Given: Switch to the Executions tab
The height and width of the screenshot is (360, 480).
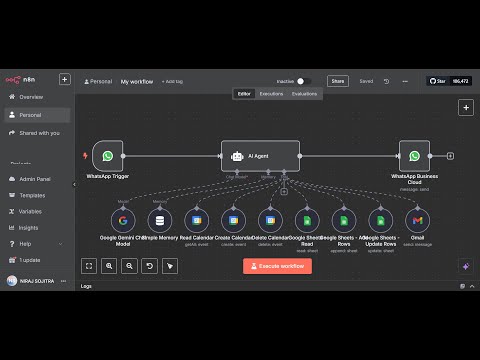Looking at the screenshot, I should 271,94.
